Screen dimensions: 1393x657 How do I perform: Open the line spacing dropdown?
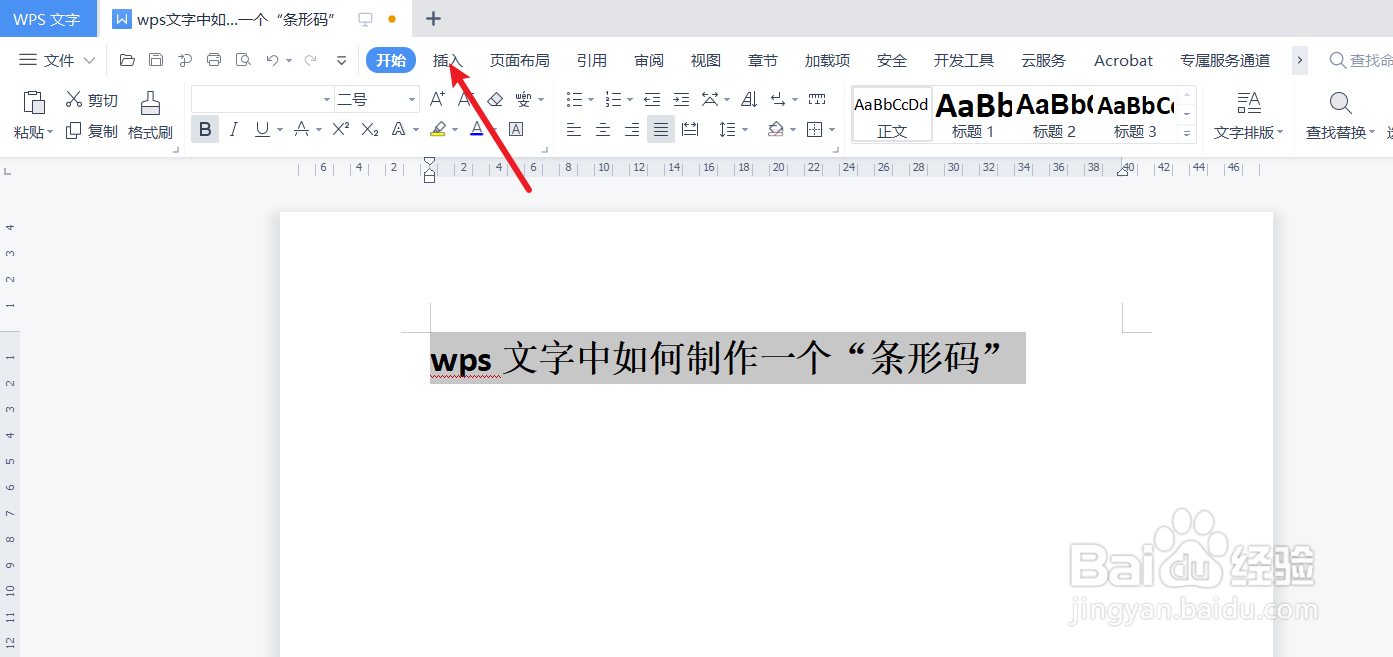[745, 130]
